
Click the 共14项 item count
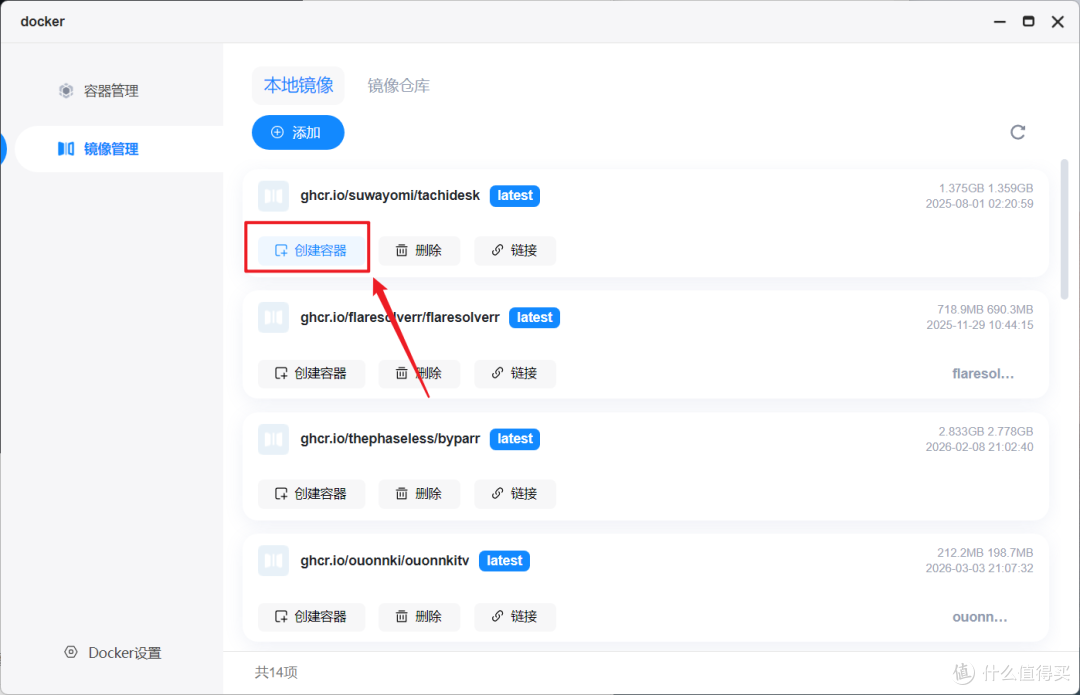click(x=276, y=672)
